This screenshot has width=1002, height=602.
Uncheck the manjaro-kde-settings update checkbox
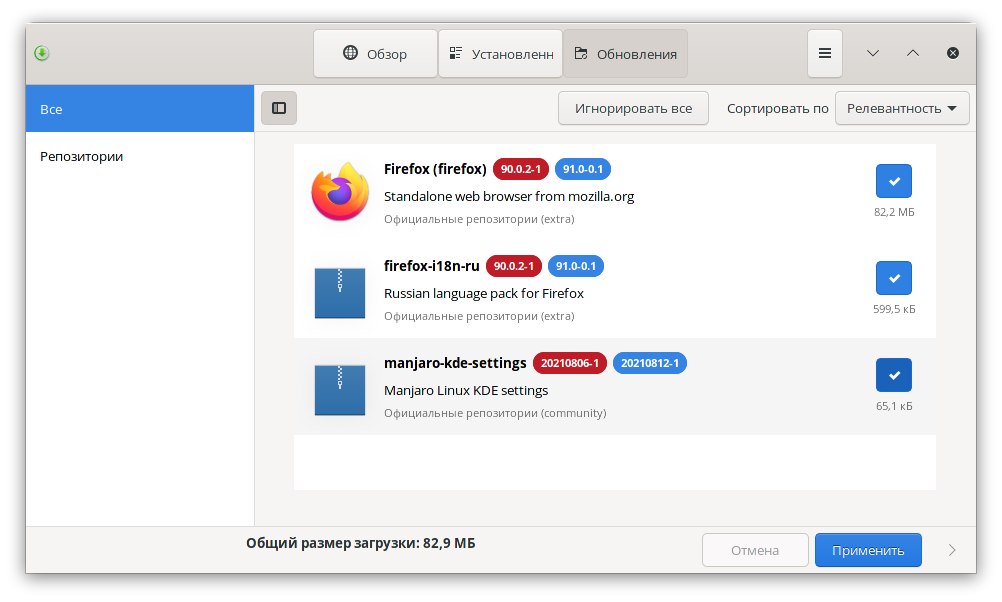tap(893, 375)
